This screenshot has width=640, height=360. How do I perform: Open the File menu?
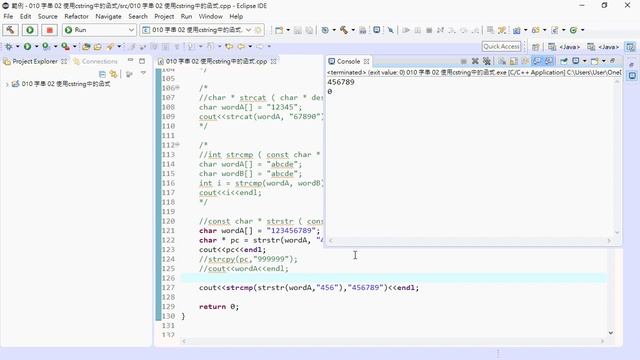point(8,16)
